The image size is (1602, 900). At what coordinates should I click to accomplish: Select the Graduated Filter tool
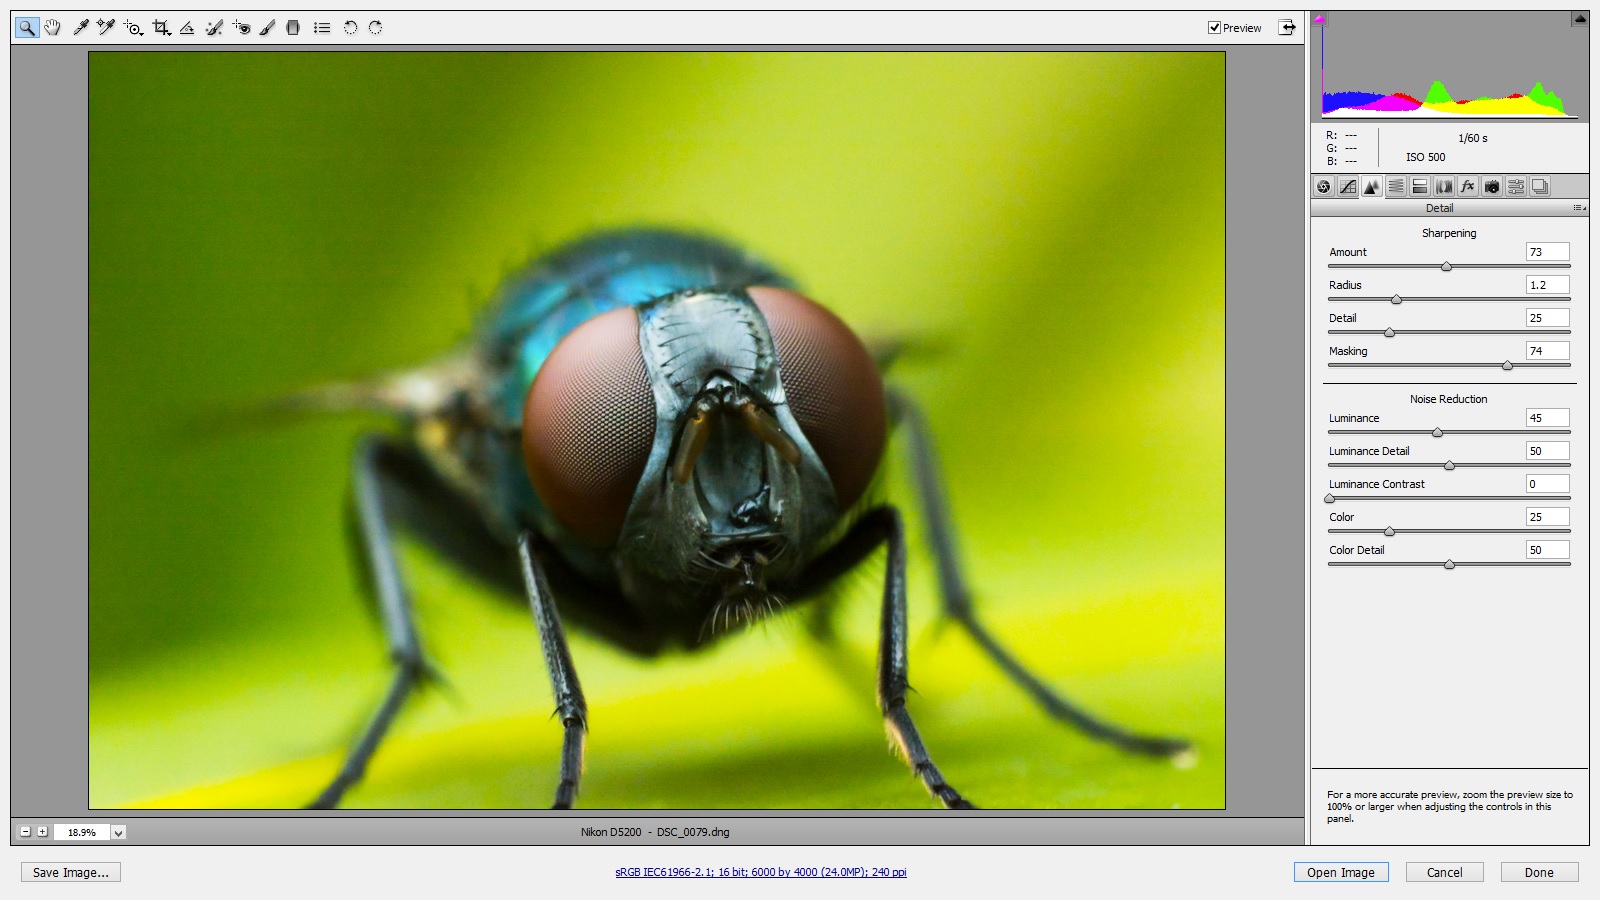tap(293, 28)
